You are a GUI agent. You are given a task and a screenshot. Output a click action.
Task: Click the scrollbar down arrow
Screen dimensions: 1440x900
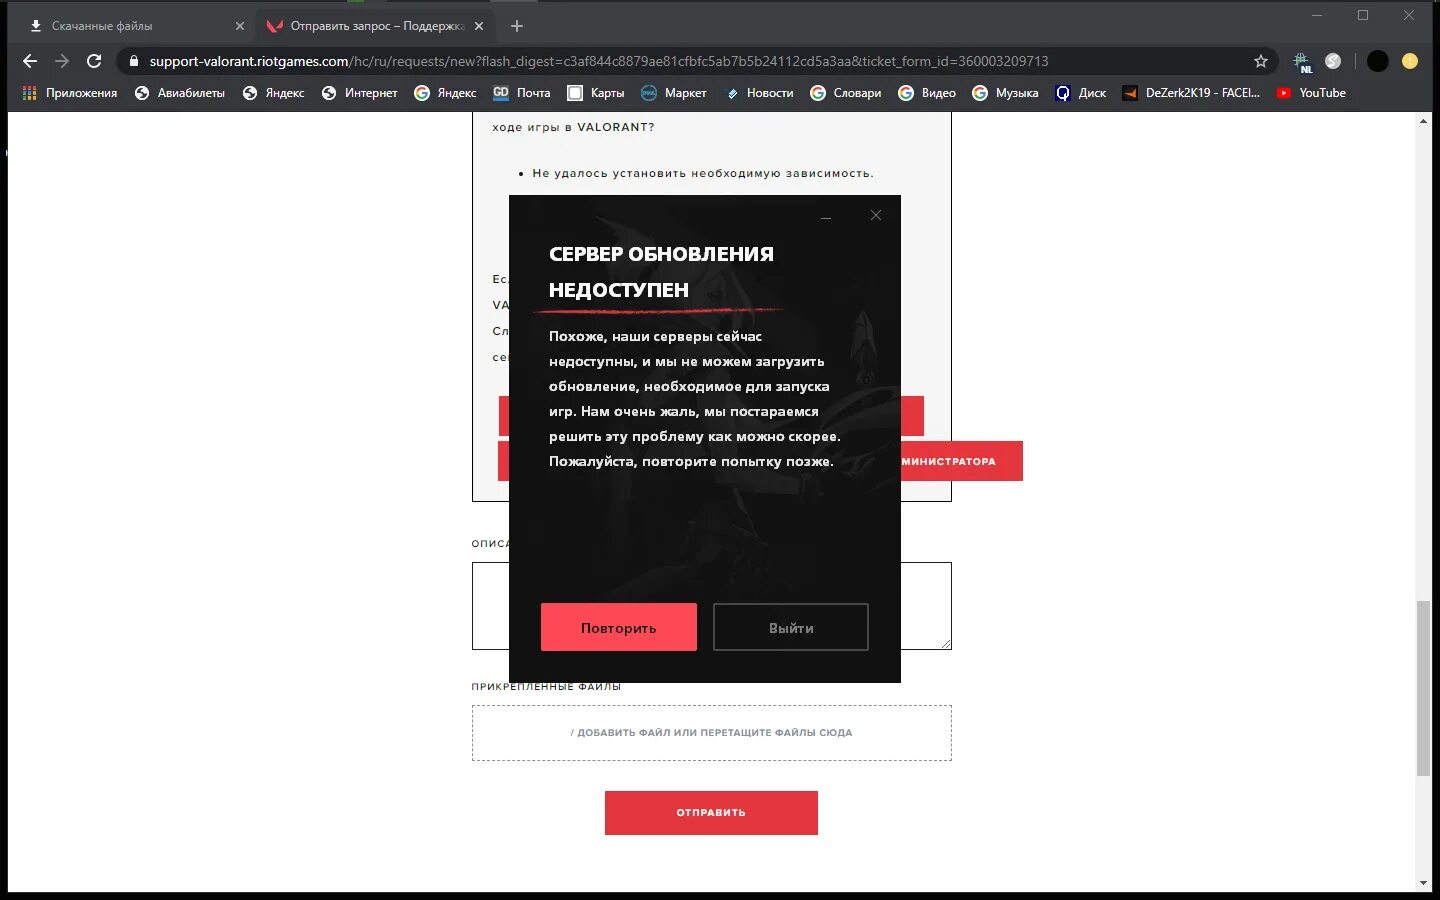click(x=1423, y=883)
